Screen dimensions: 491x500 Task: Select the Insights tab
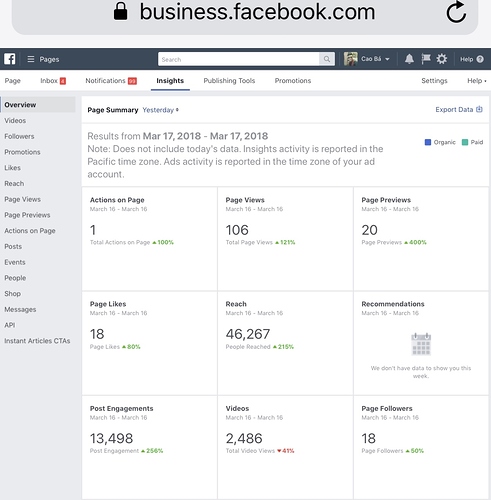pos(170,81)
